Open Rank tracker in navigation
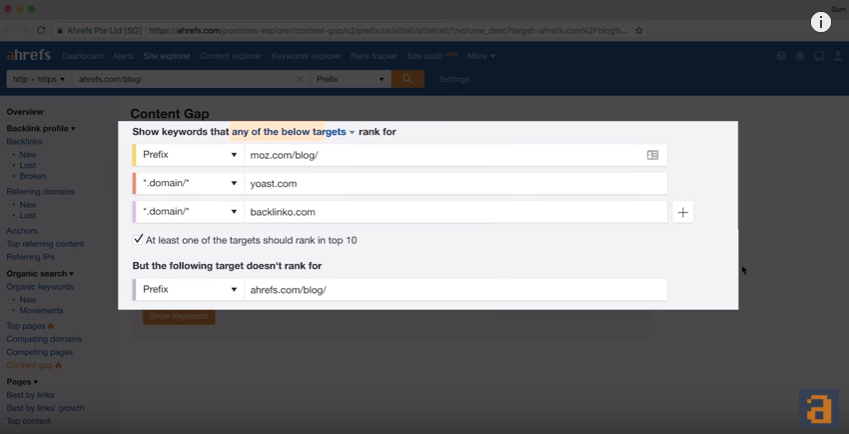 pyautogui.click(x=374, y=56)
